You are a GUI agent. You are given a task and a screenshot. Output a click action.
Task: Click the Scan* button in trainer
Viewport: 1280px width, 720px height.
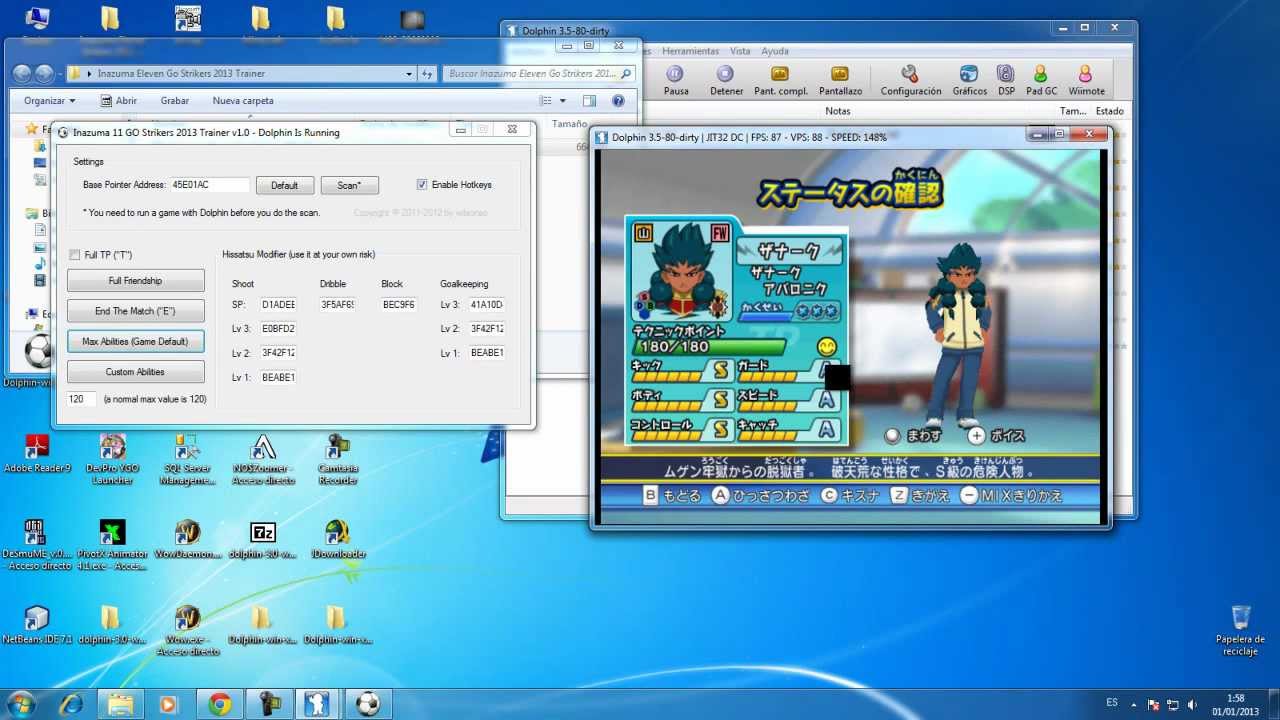[x=349, y=185]
